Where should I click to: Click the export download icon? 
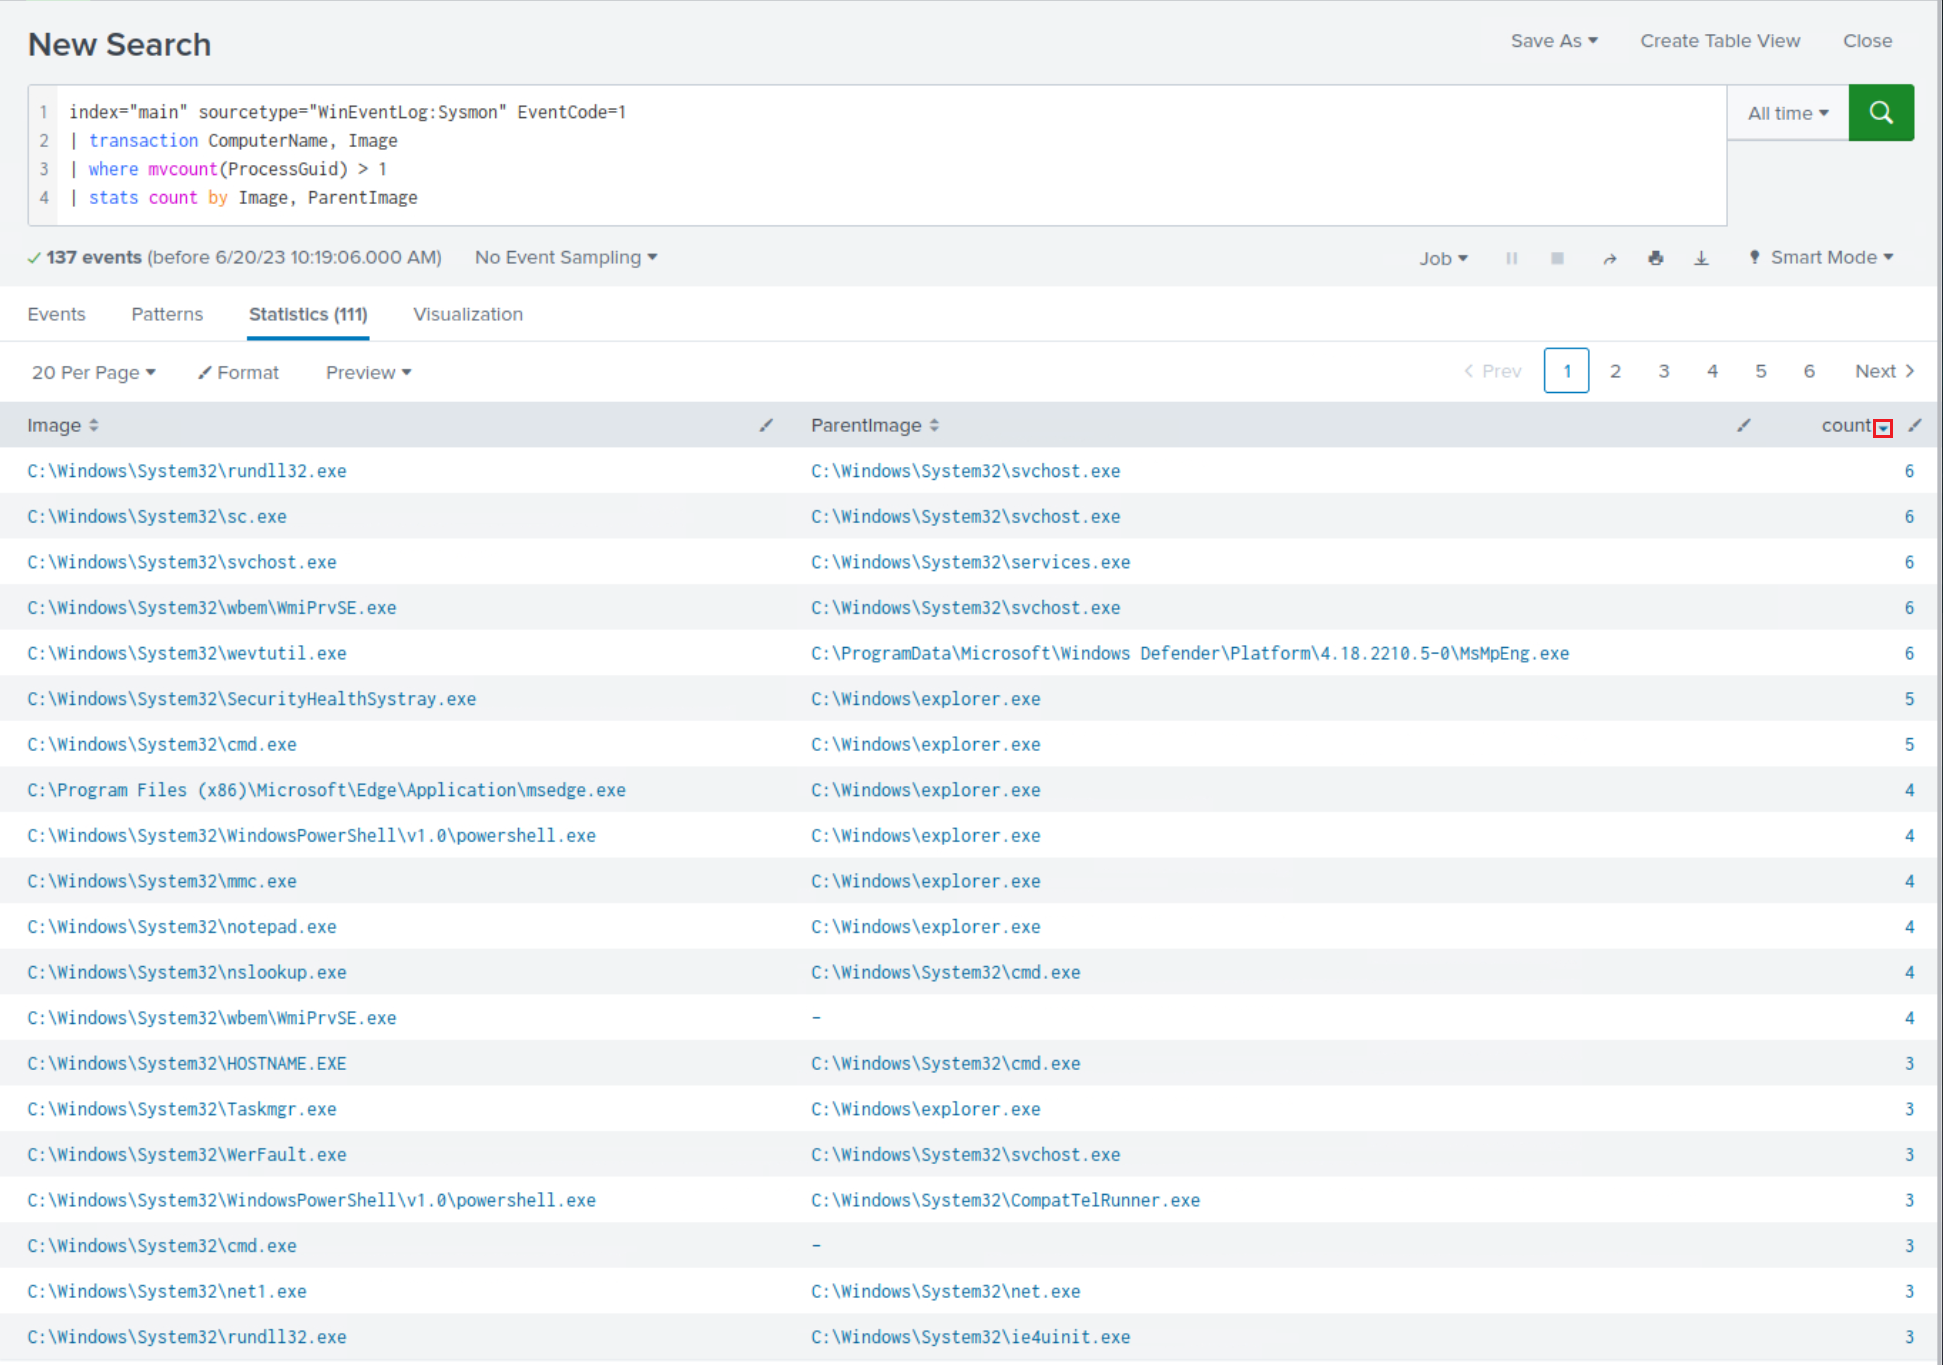(x=1701, y=258)
